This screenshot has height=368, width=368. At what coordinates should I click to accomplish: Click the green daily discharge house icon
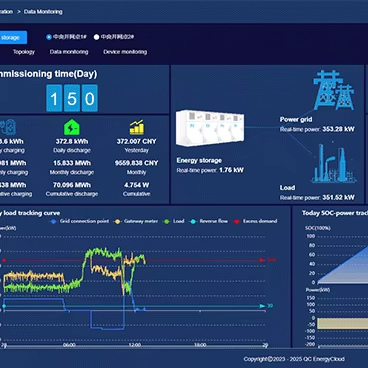click(72, 127)
